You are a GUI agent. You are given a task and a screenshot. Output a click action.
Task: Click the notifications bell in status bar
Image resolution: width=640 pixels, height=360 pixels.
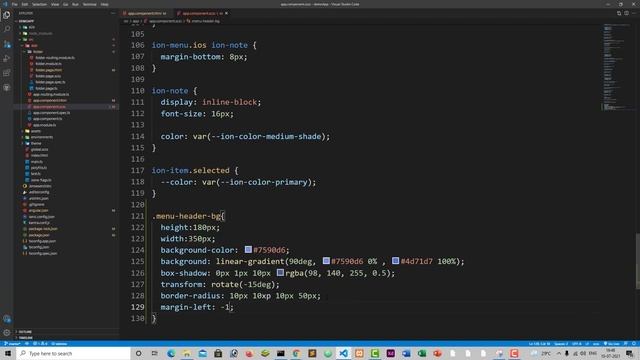pyautogui.click(x=634, y=344)
